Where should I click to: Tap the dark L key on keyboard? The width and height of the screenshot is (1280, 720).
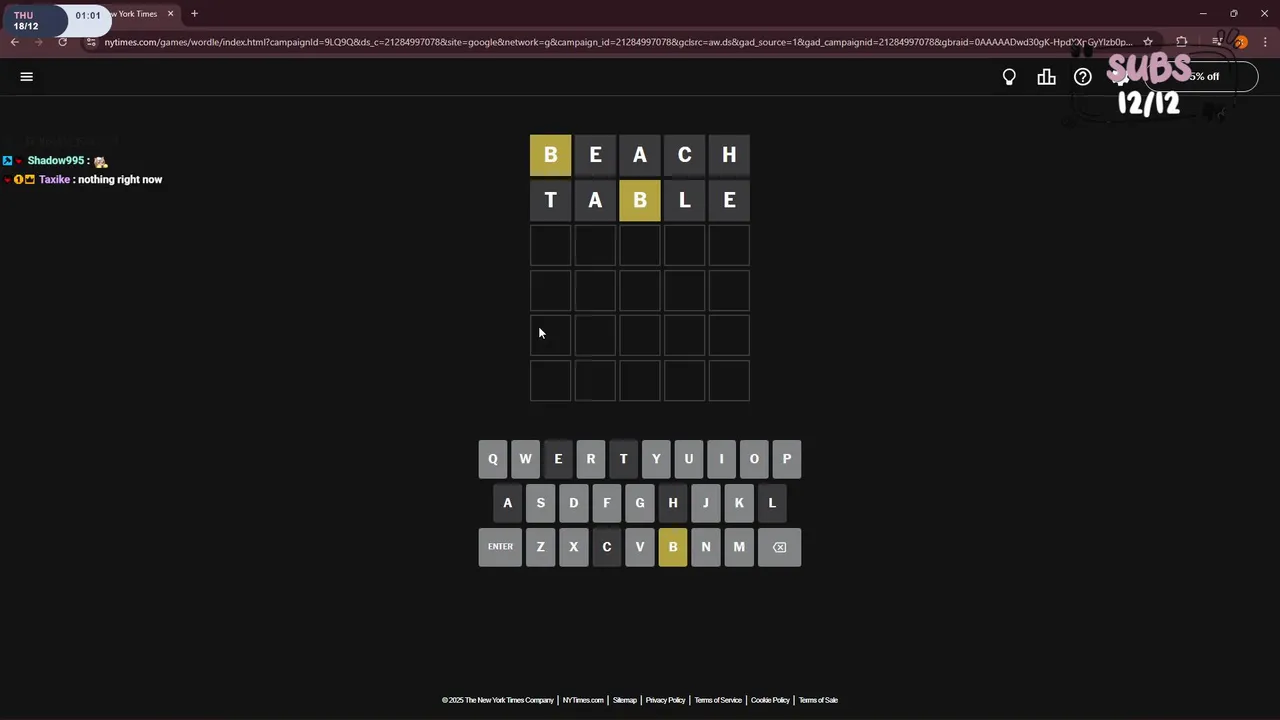pyautogui.click(x=772, y=503)
